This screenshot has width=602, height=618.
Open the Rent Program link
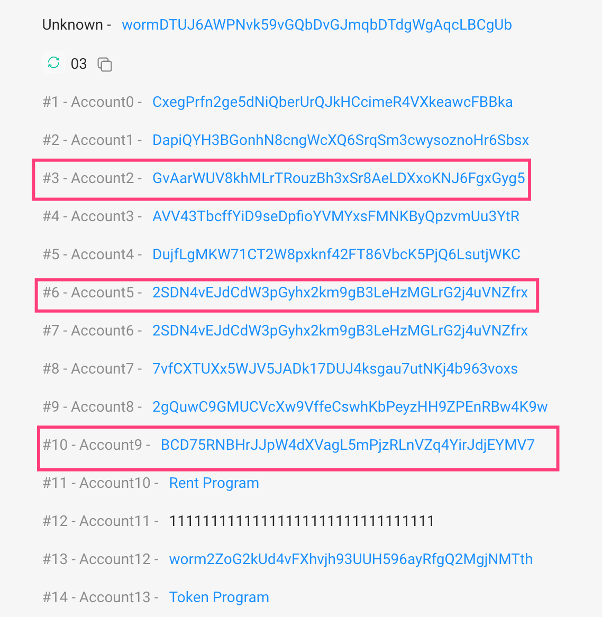[214, 483]
